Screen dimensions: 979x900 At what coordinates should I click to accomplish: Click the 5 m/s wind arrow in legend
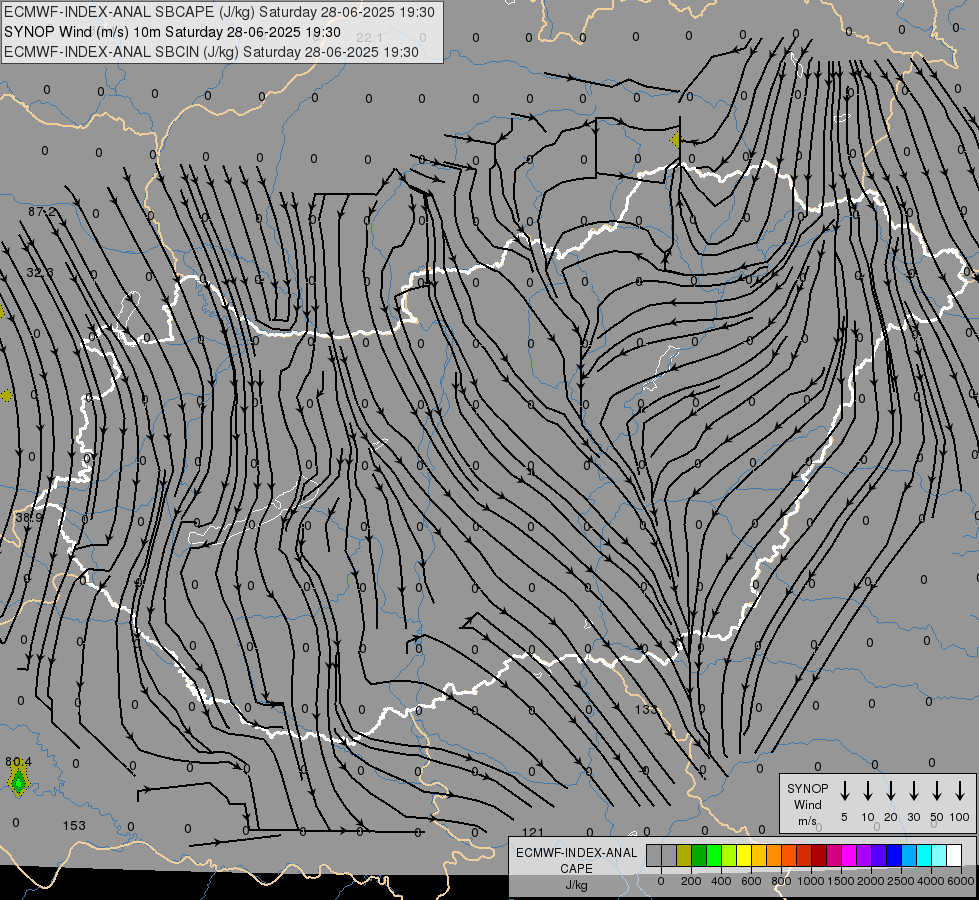point(844,790)
